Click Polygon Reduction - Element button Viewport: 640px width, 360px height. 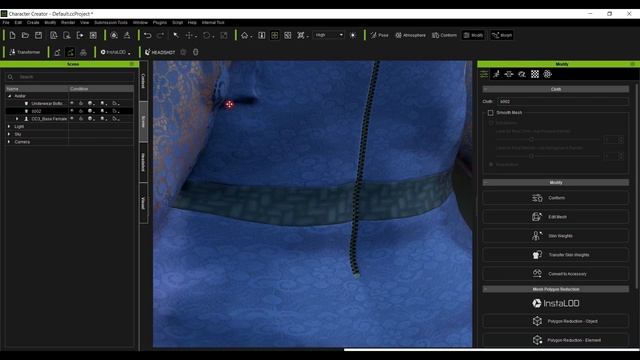(x=556, y=340)
